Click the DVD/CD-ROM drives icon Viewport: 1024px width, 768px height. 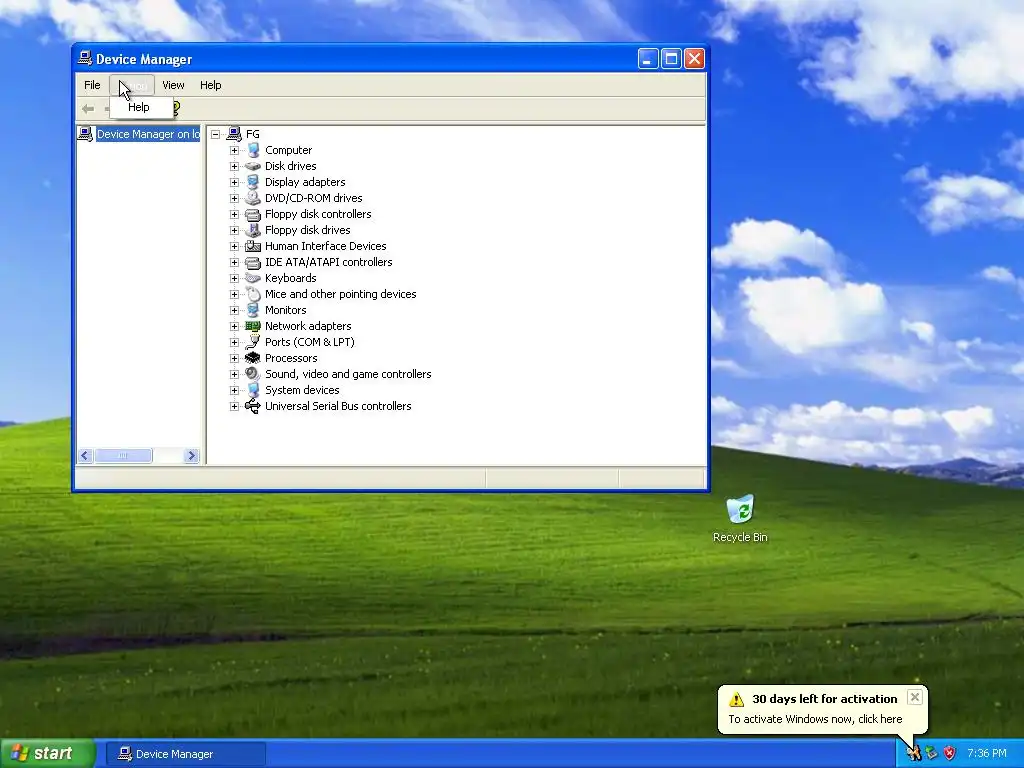pos(253,198)
